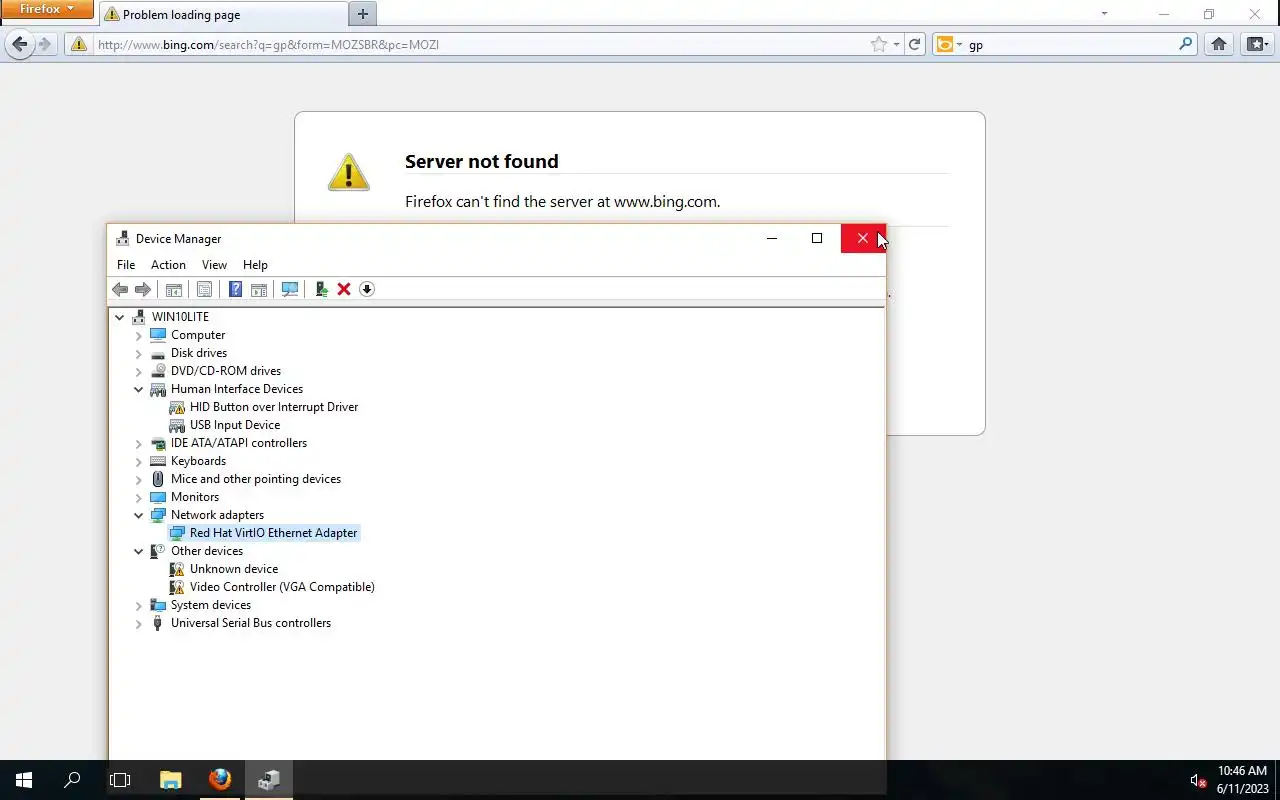This screenshot has width=1280, height=800.
Task: Expand the Monitors category
Action: pos(139,497)
